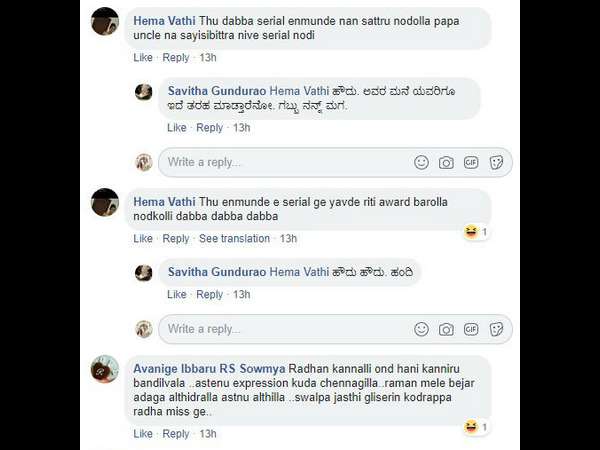Like Savitha Gundurao's second reply
The height and width of the screenshot is (450, 600).
coord(176,294)
